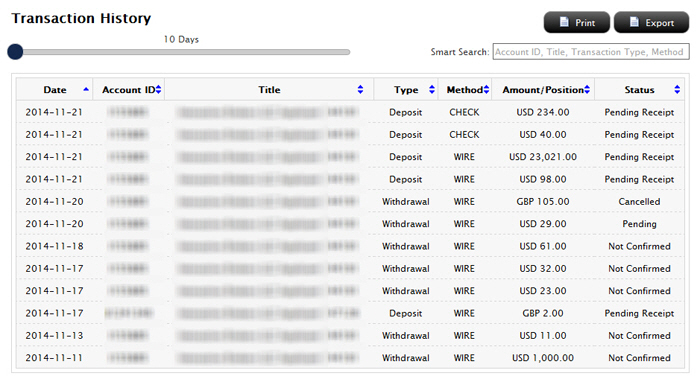The width and height of the screenshot is (700, 376).
Task: Select the Date column header
Action: (54, 89)
